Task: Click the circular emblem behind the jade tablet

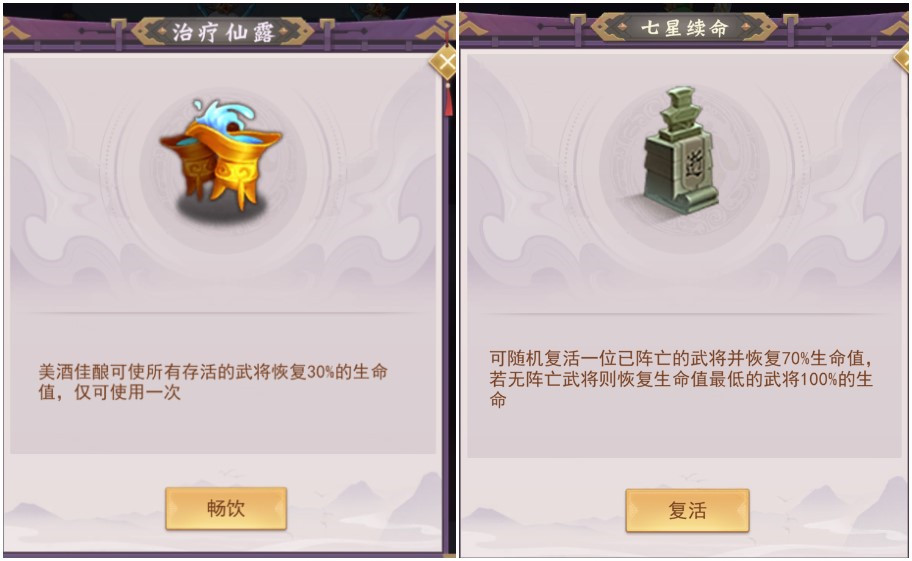Action: [685, 169]
